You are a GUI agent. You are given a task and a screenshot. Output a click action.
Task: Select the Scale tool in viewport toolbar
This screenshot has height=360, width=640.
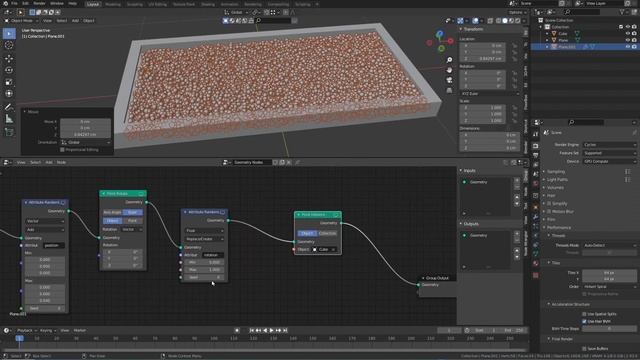coord(9,82)
